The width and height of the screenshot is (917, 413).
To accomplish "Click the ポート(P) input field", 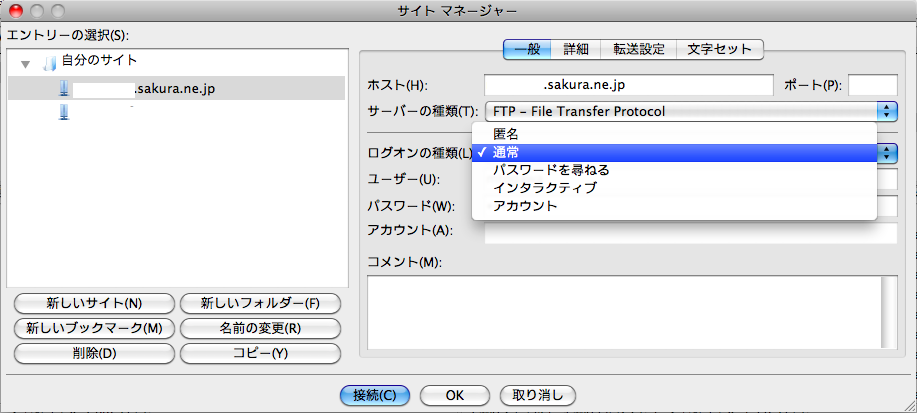I will pos(872,85).
